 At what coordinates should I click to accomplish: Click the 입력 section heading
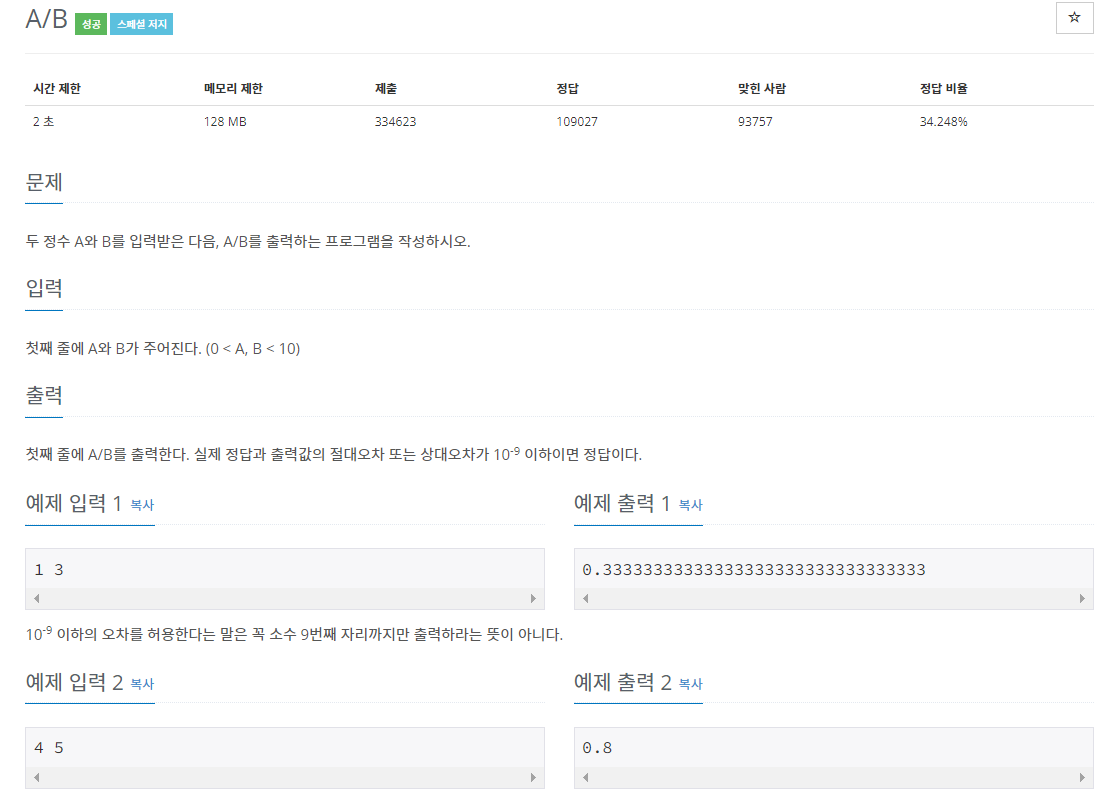click(44, 288)
